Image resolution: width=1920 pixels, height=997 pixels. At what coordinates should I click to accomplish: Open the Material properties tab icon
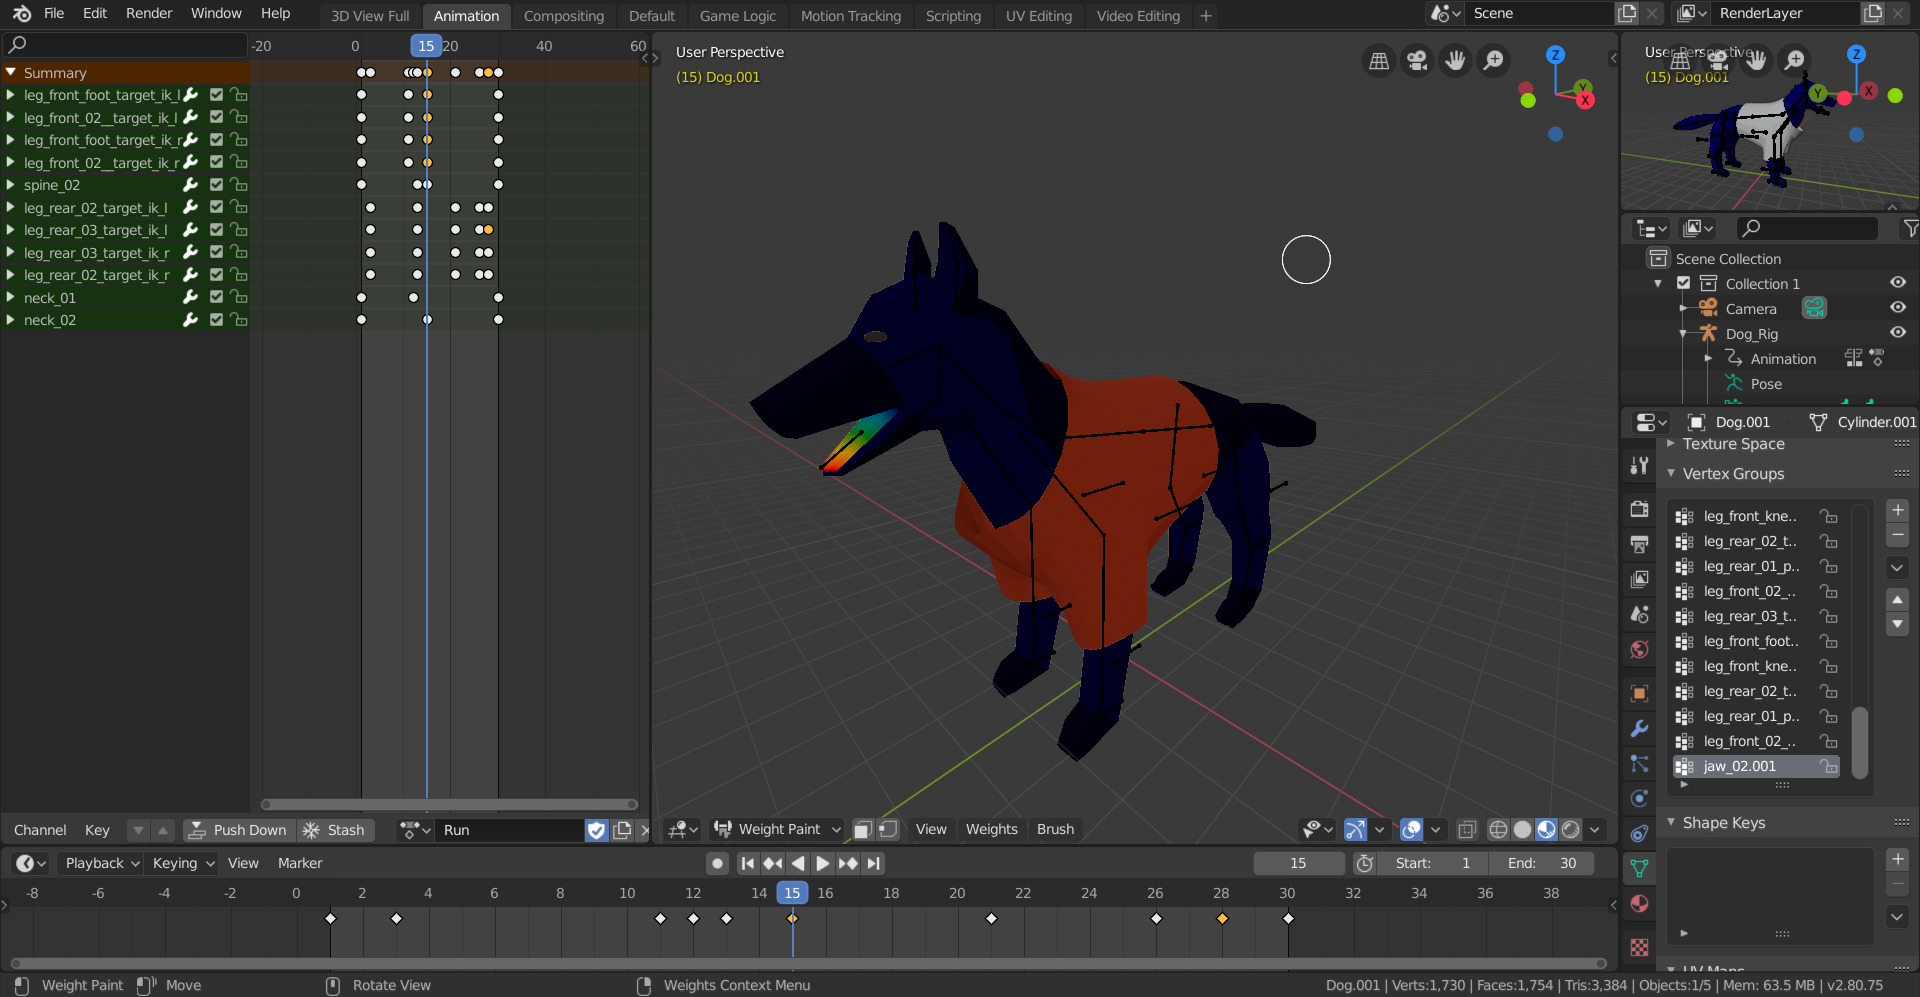[x=1639, y=904]
